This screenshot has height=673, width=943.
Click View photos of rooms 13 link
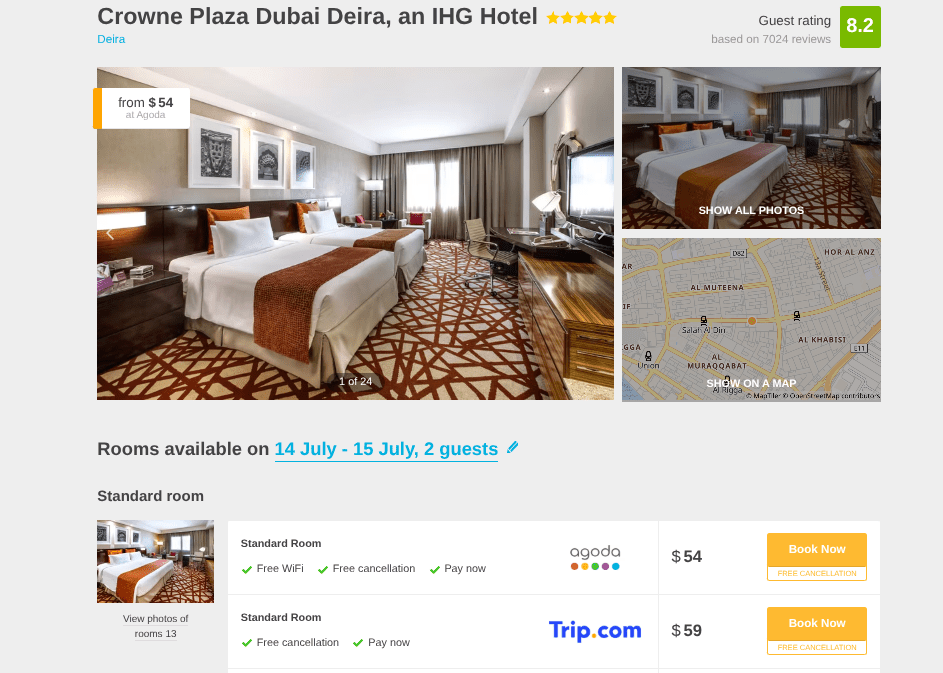click(x=155, y=626)
